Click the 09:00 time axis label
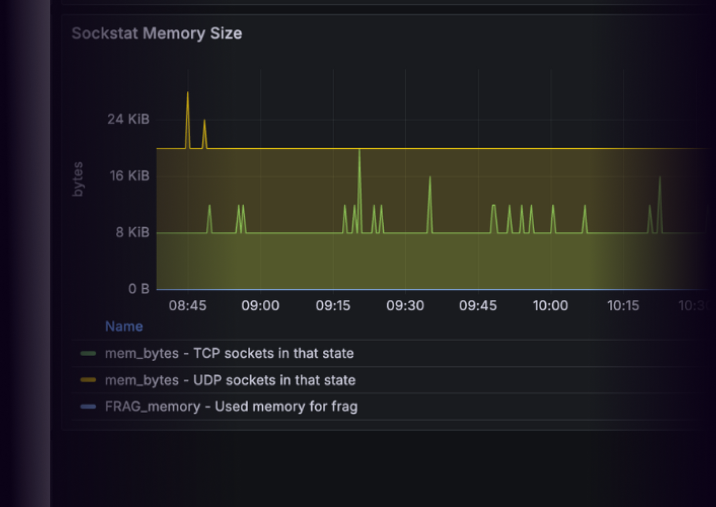The width and height of the screenshot is (716, 507). pos(260,306)
